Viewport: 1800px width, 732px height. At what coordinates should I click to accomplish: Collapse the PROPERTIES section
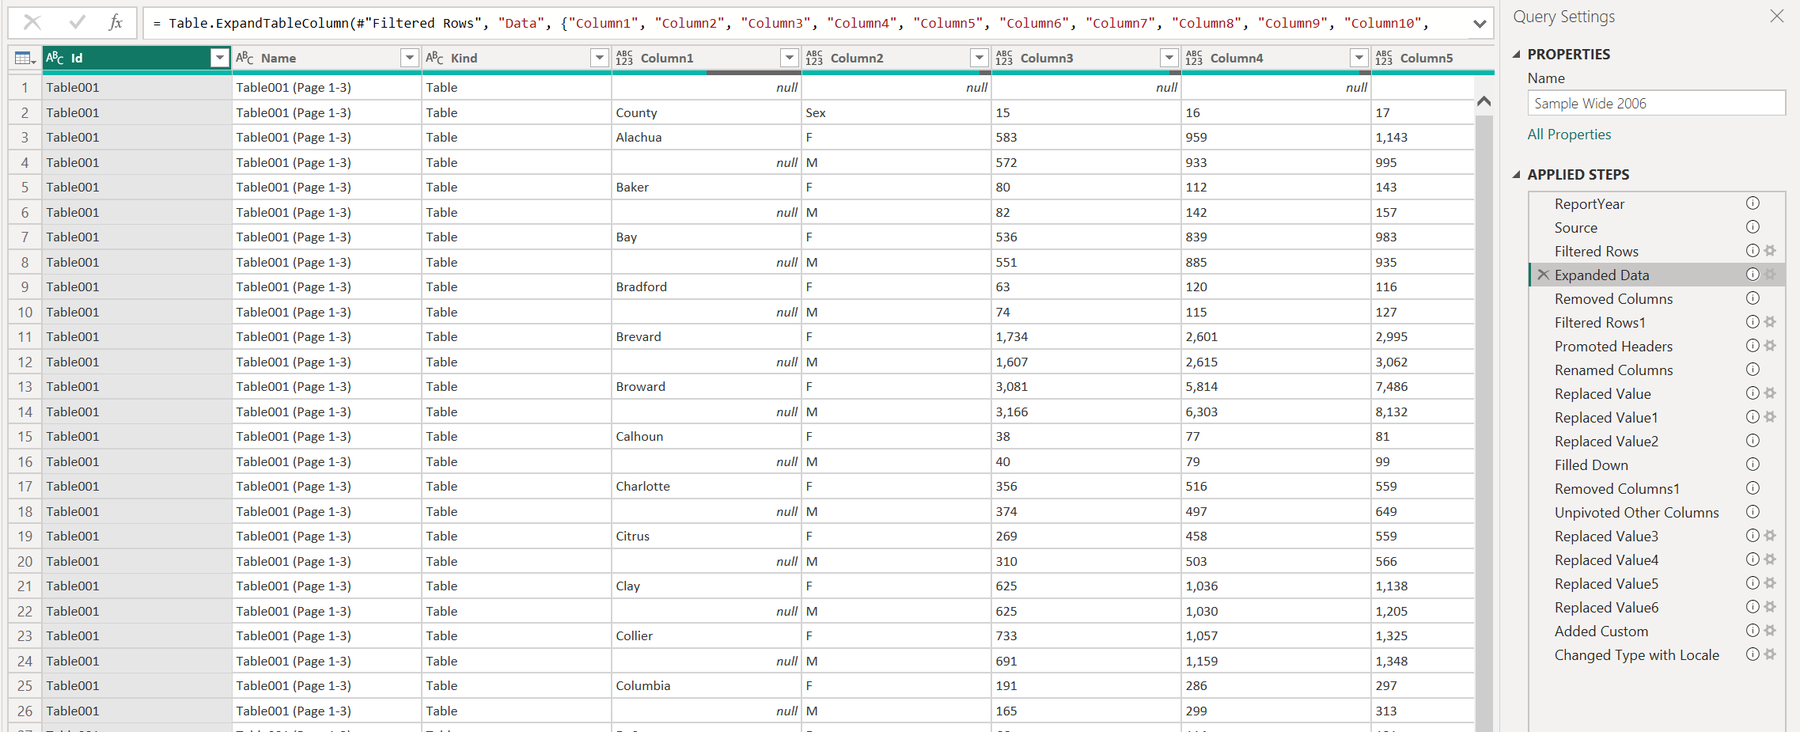pos(1517,54)
